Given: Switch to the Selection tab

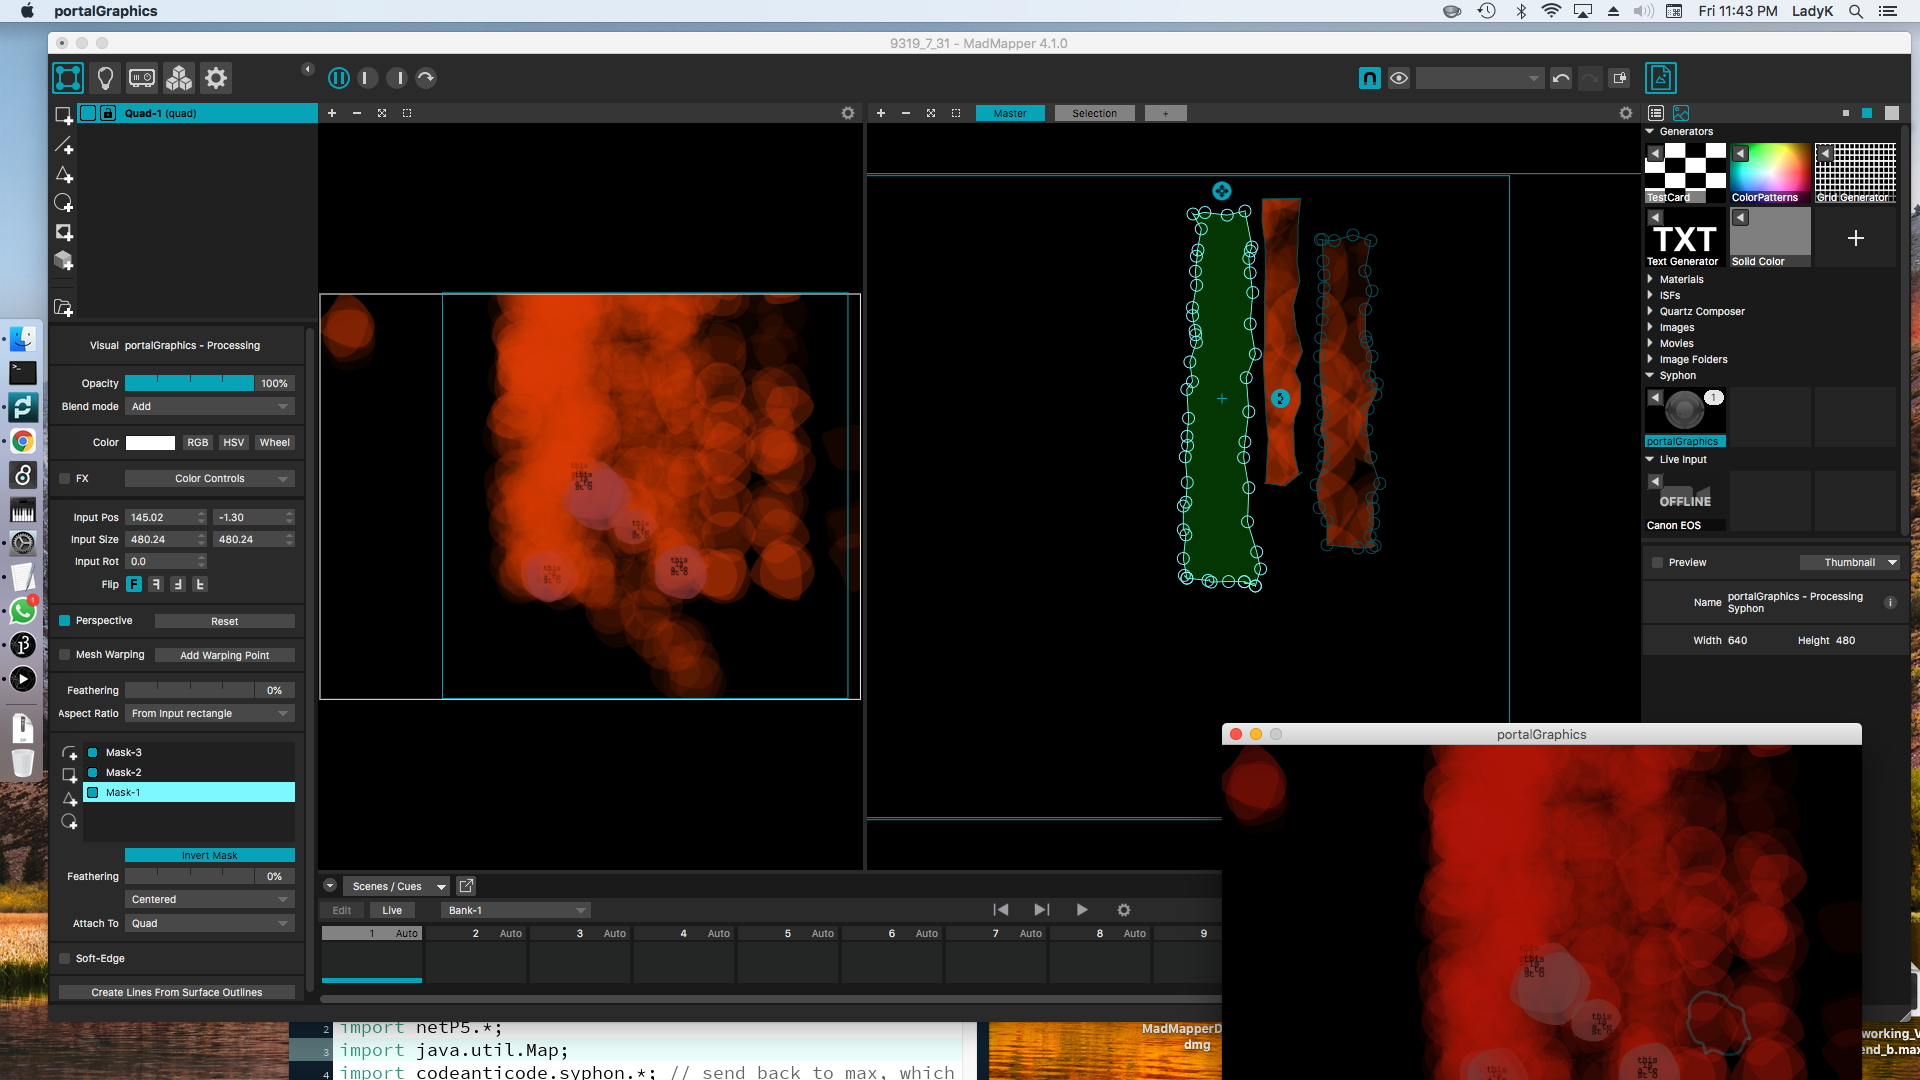Looking at the screenshot, I should (x=1094, y=113).
